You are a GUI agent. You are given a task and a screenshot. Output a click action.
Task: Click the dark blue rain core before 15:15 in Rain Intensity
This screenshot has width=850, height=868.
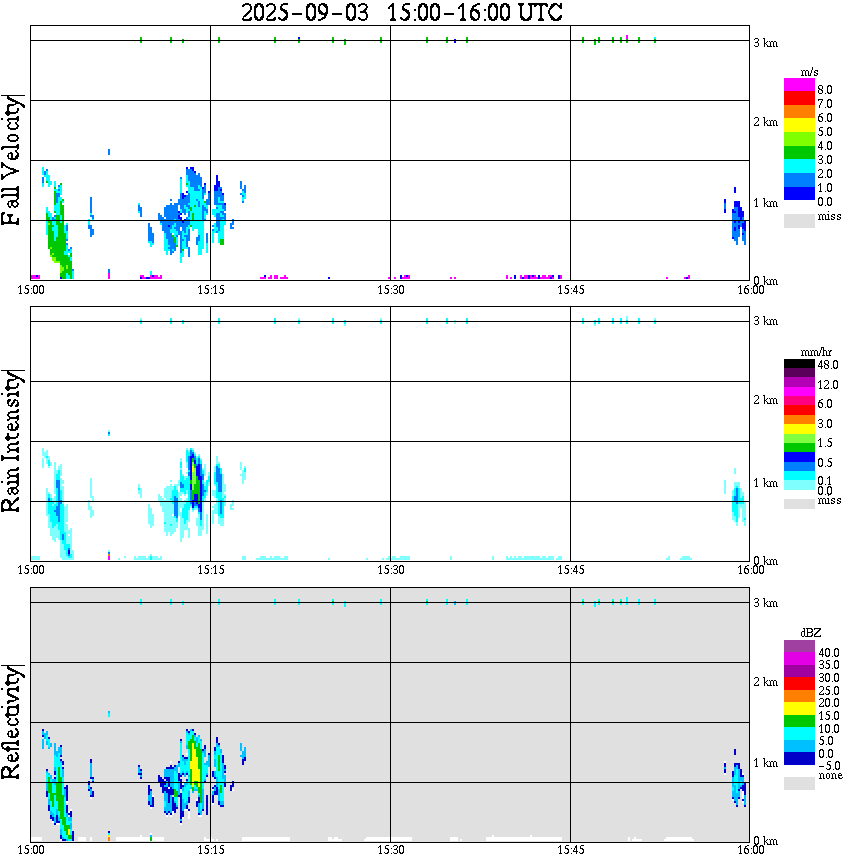[194, 479]
